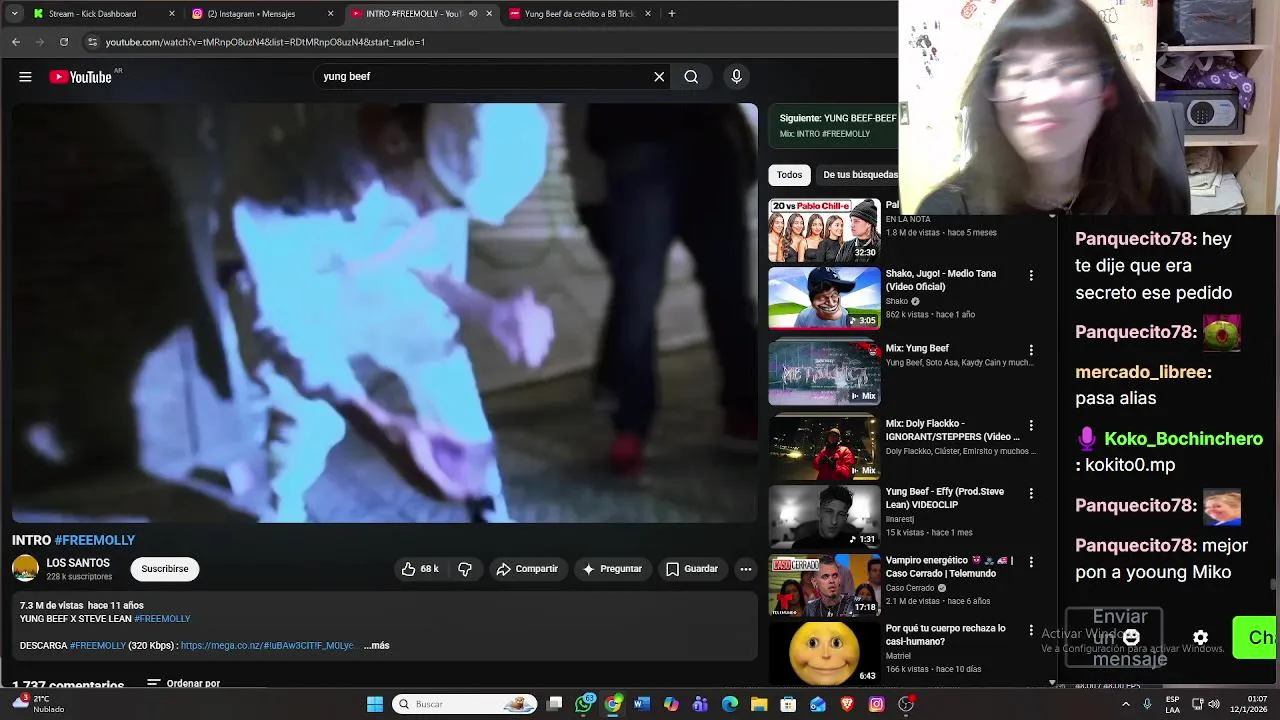
Task: Open the Preguntar AI button
Action: tap(612, 569)
